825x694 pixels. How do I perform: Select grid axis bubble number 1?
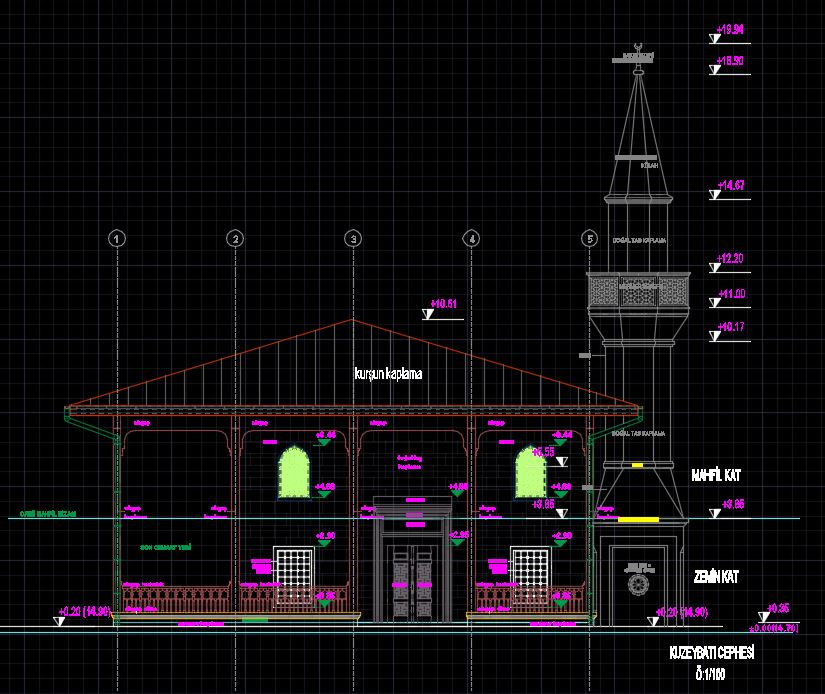pos(117,239)
